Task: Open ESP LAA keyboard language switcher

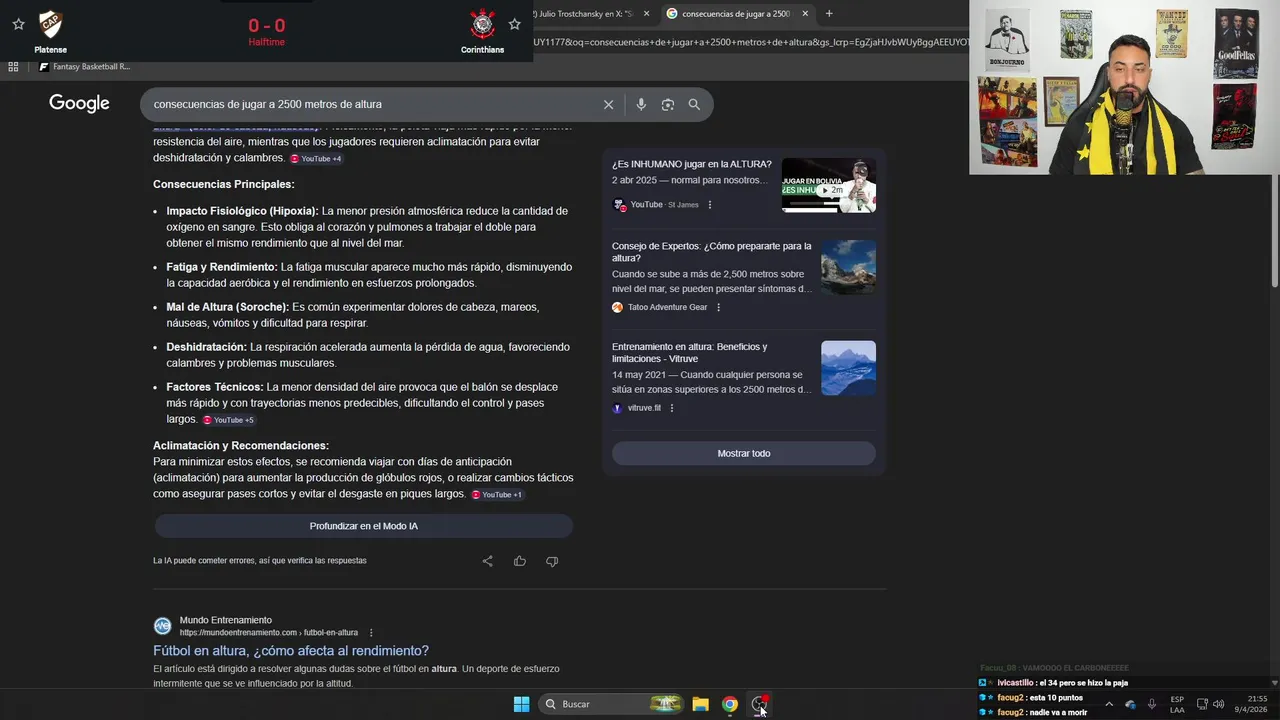Action: tap(1177, 704)
